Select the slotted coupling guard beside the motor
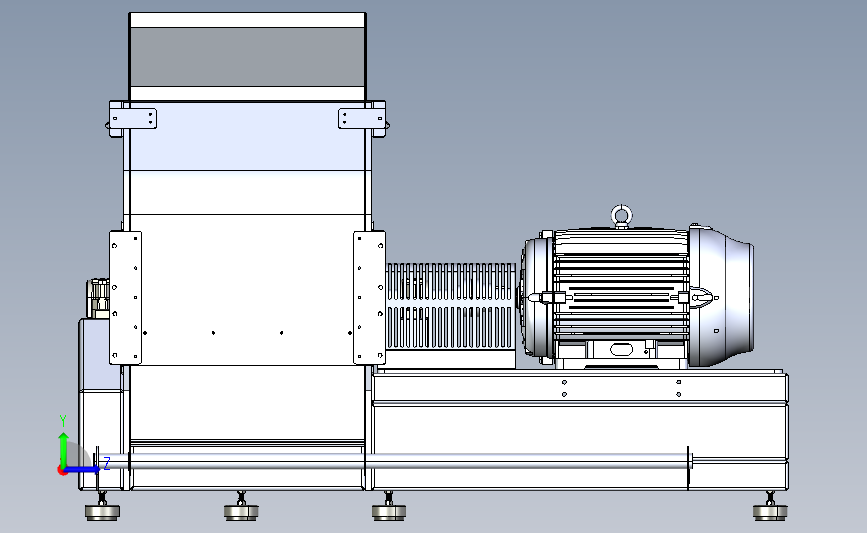 (x=451, y=306)
